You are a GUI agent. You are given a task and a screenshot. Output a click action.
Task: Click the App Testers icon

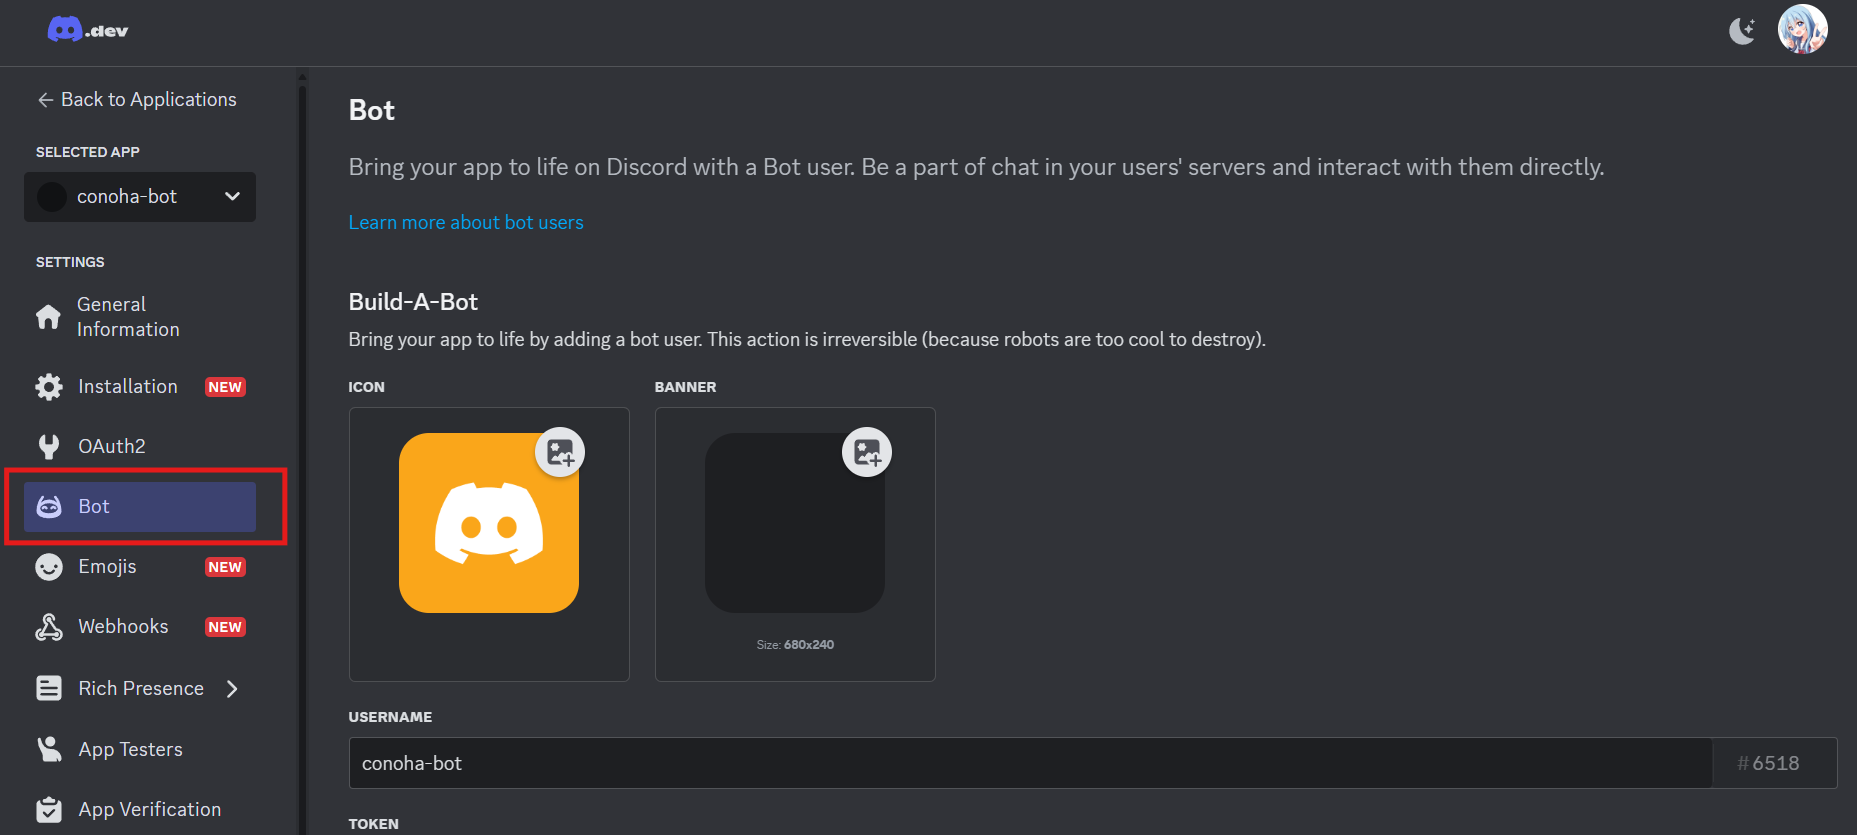[49, 749]
